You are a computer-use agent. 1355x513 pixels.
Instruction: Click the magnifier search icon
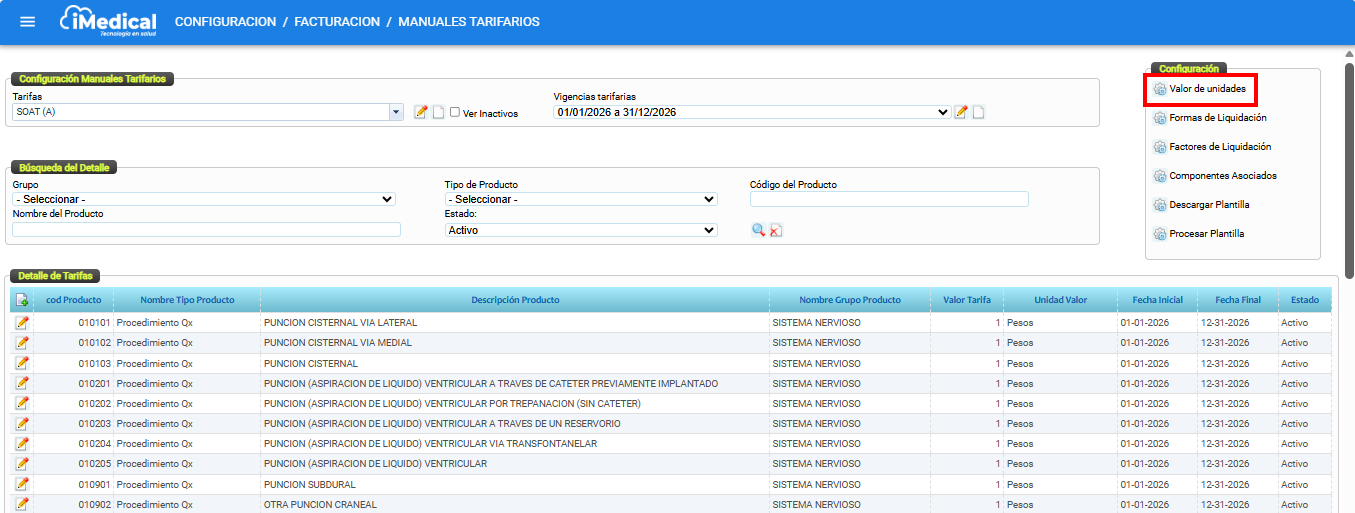click(759, 230)
